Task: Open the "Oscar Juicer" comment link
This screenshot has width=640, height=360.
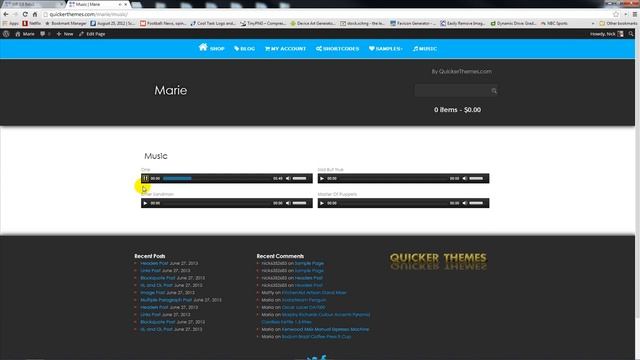Action: [303, 307]
